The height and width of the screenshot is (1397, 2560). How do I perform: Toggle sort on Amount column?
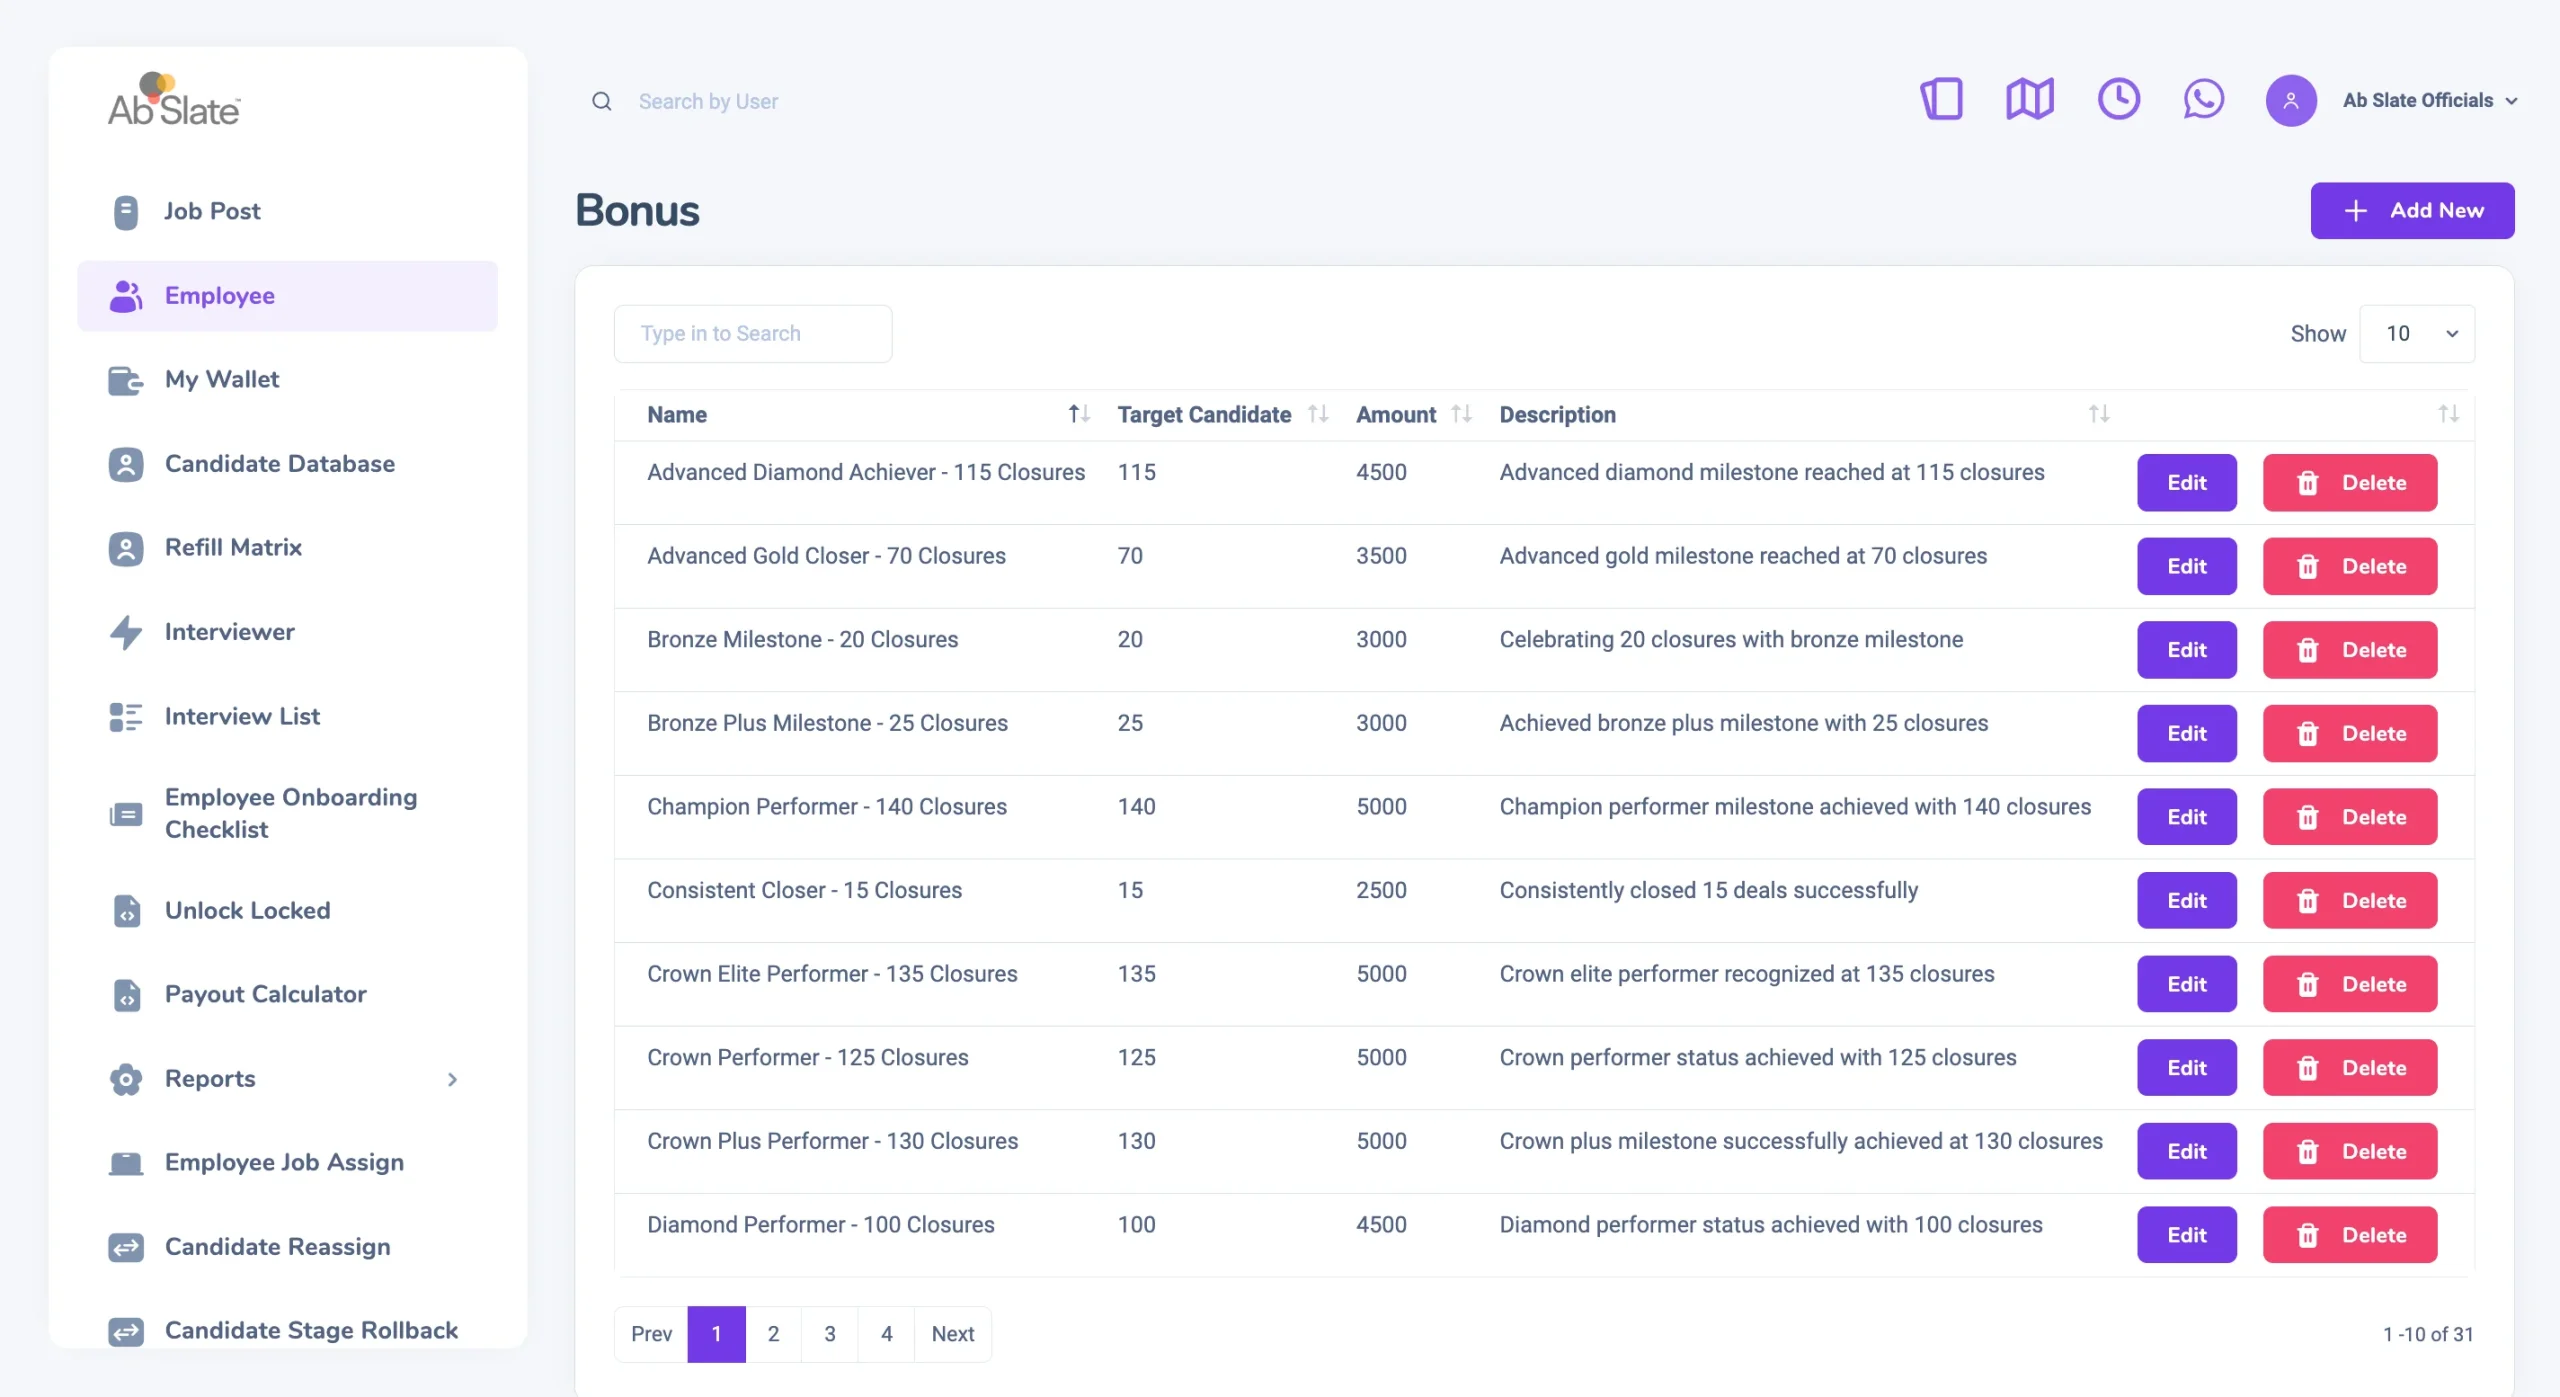pos(1461,414)
